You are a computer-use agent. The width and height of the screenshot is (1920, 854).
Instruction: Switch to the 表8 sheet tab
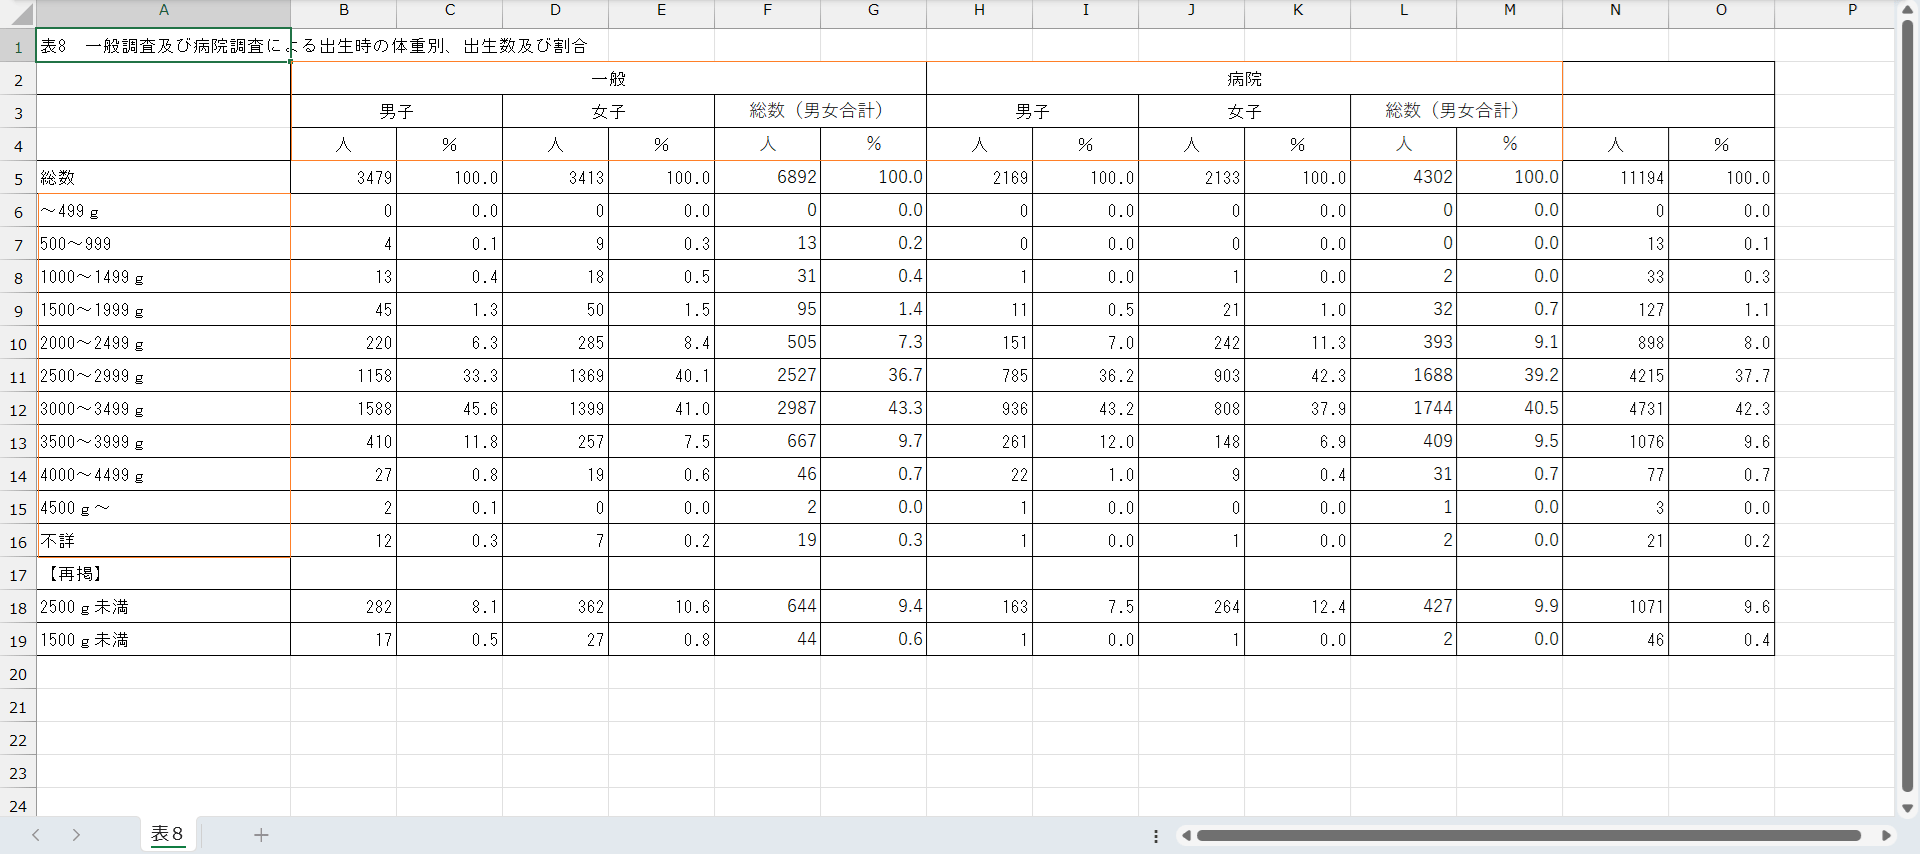167,834
